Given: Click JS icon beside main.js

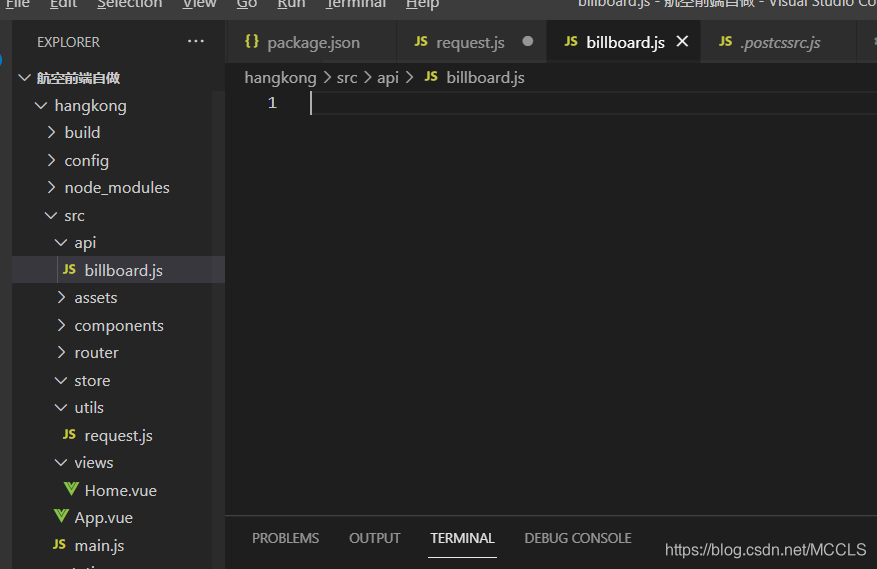Looking at the screenshot, I should click(x=59, y=544).
